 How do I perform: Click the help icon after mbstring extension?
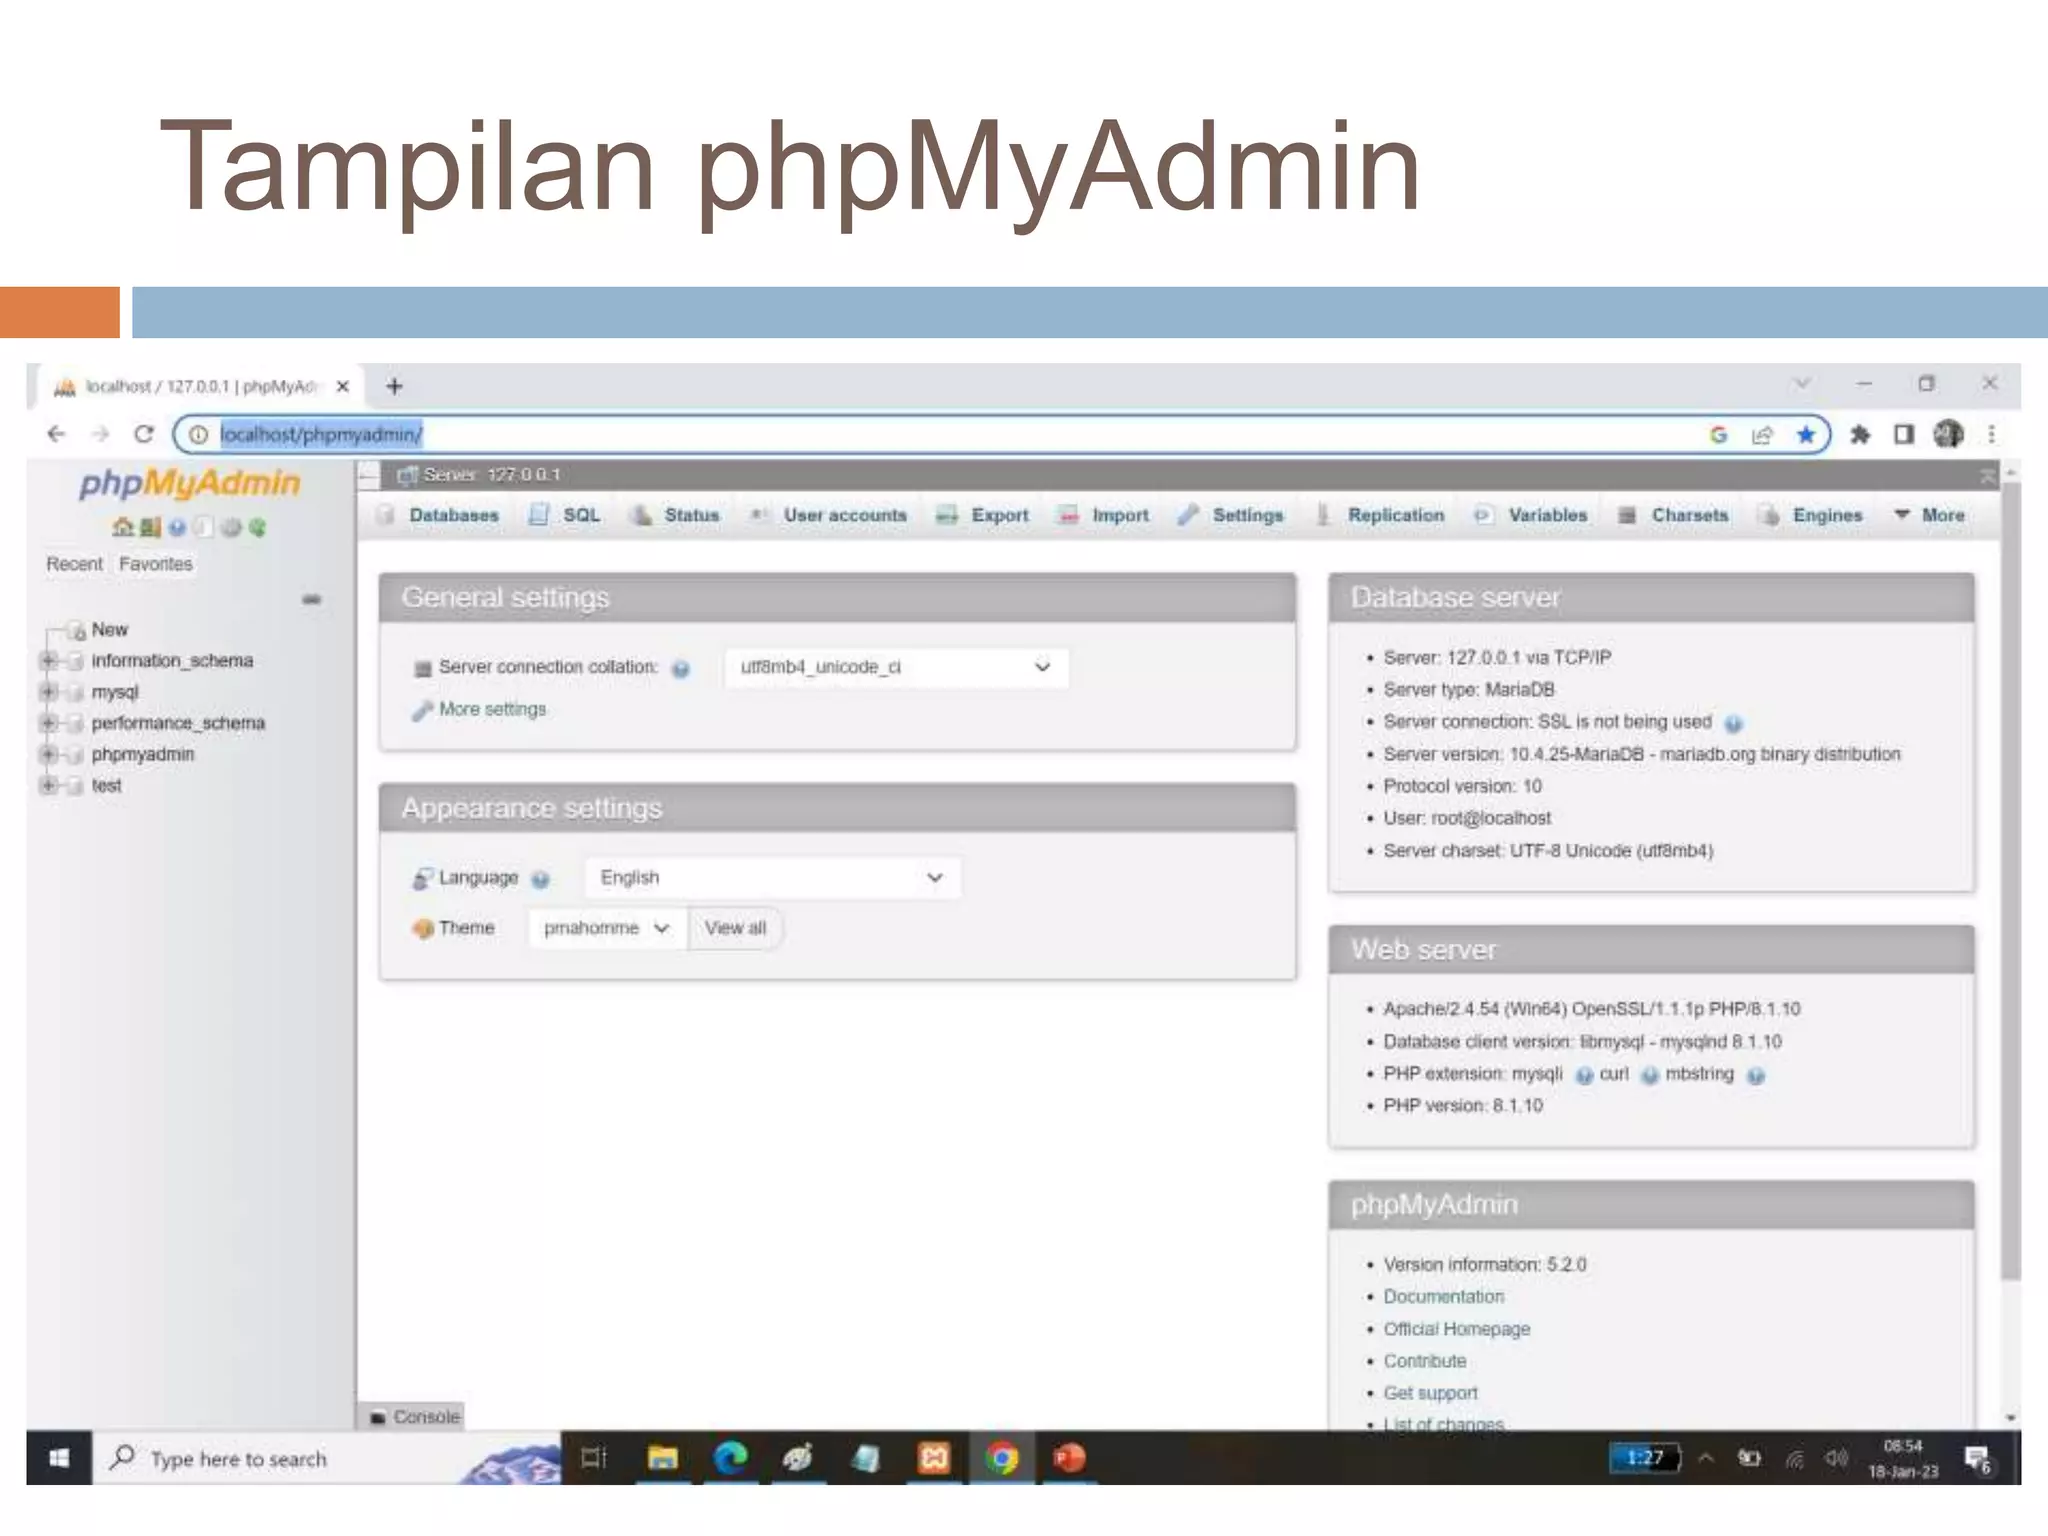tap(1756, 1075)
